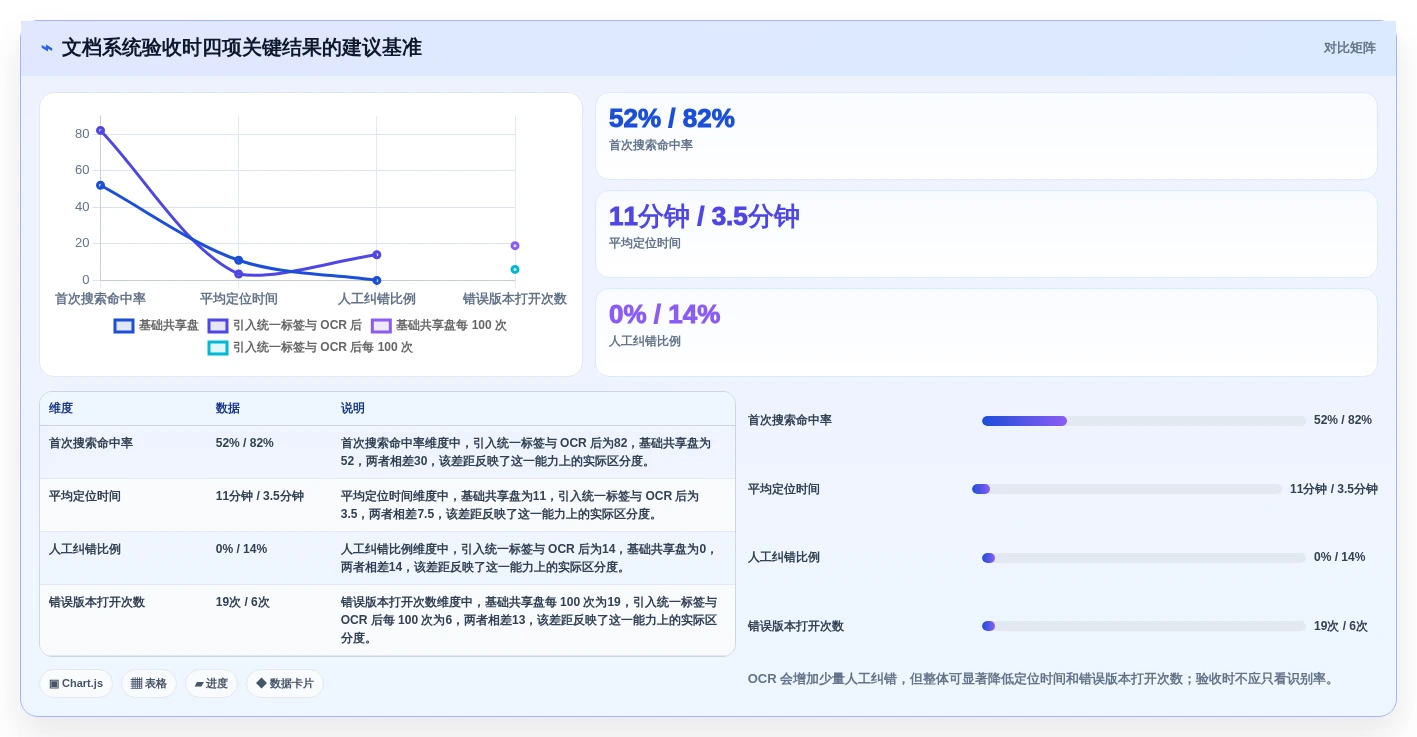
Task: Click the 说明 column header
Action: tap(353, 409)
